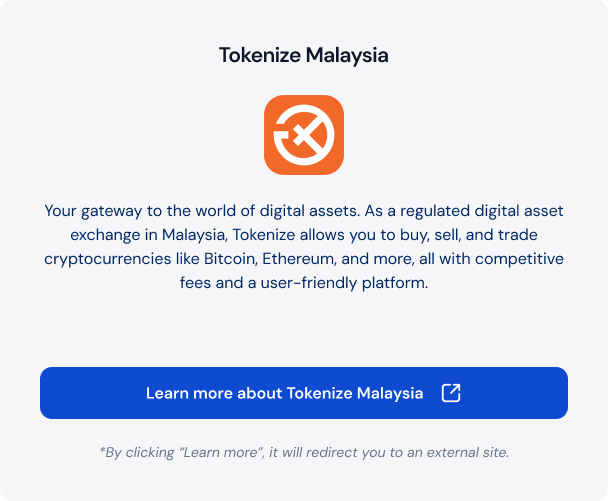
Task: Click the white circular X symbol in logo
Action: 304,135
